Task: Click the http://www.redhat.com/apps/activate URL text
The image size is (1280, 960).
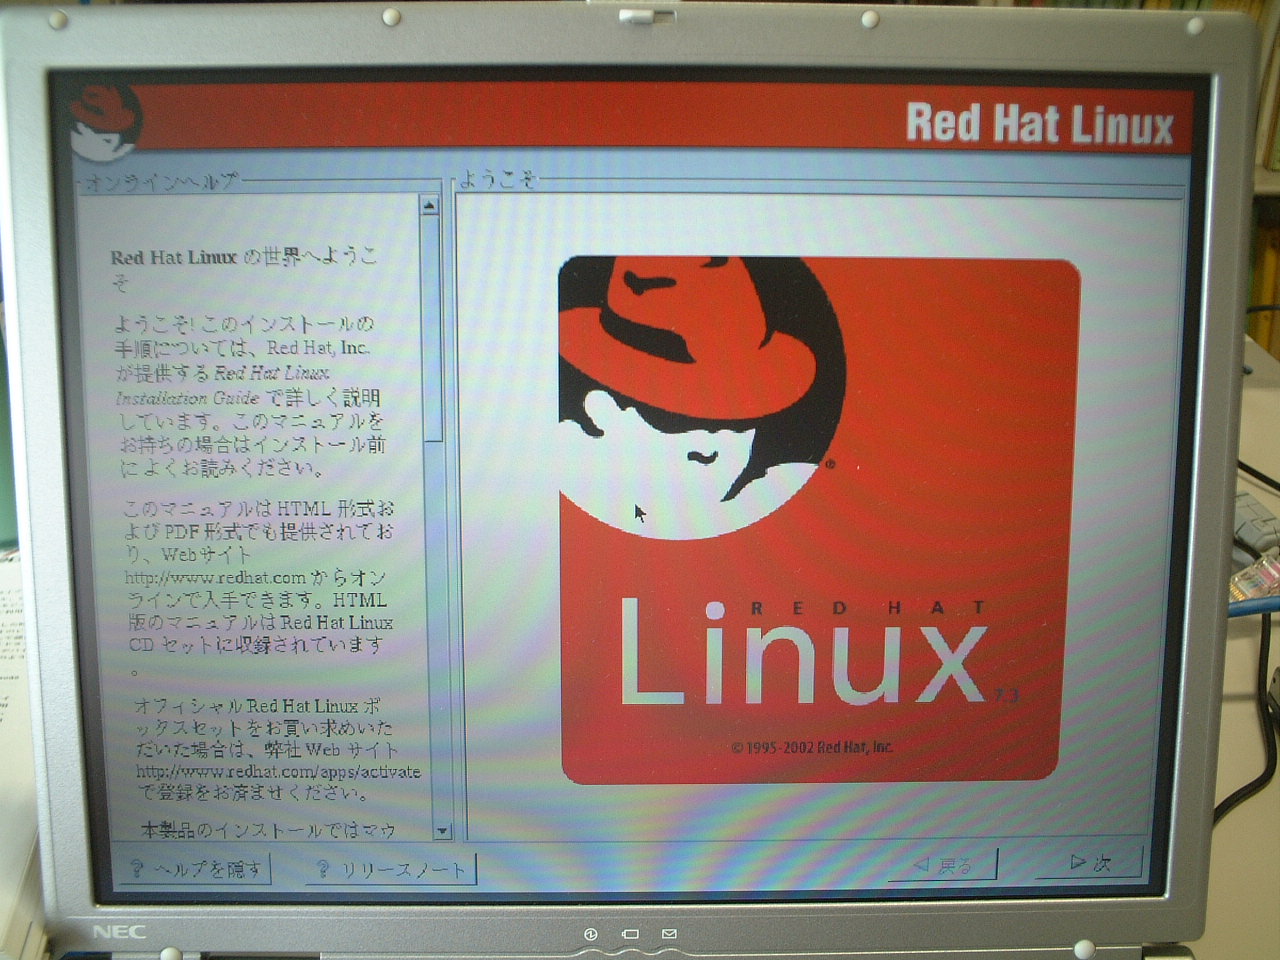Action: (278, 771)
